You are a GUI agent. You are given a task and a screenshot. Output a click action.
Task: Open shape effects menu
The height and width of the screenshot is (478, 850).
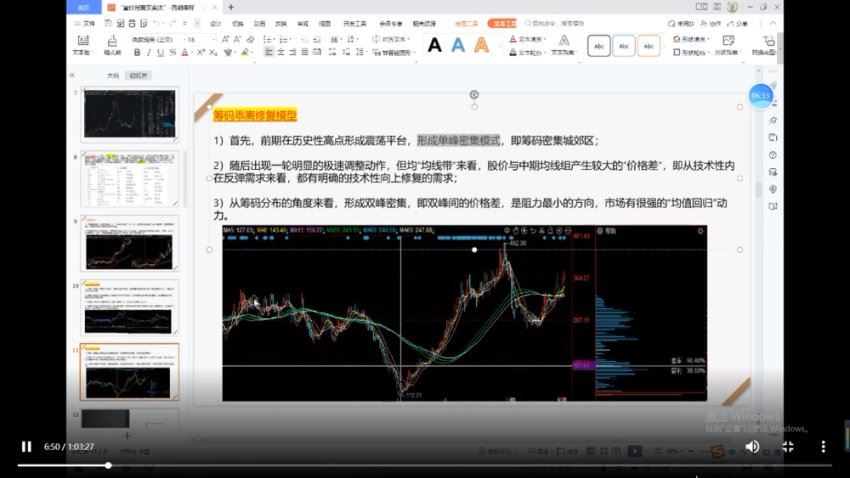pyautogui.click(x=727, y=45)
